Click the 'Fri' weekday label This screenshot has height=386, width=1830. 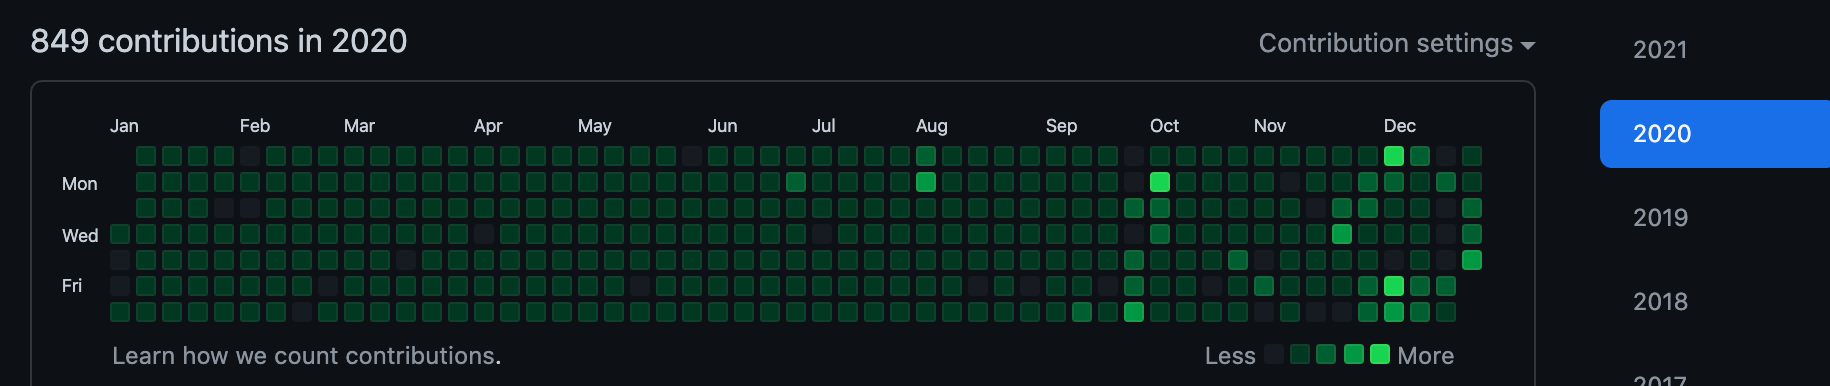point(72,286)
